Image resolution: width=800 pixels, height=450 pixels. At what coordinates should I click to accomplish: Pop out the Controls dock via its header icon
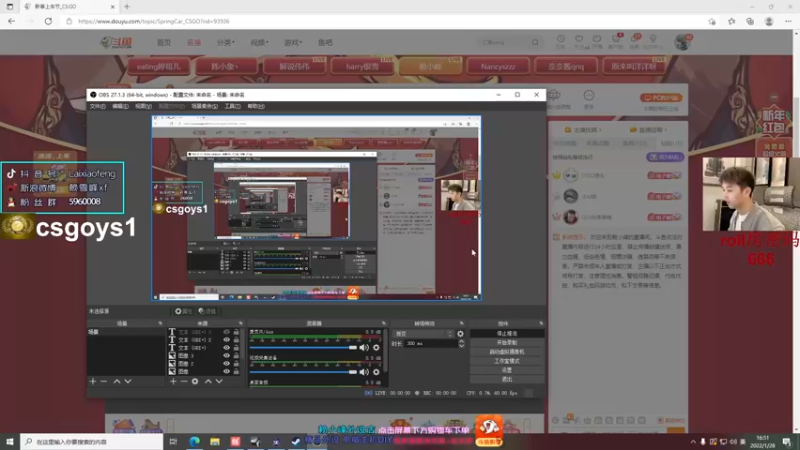541,323
